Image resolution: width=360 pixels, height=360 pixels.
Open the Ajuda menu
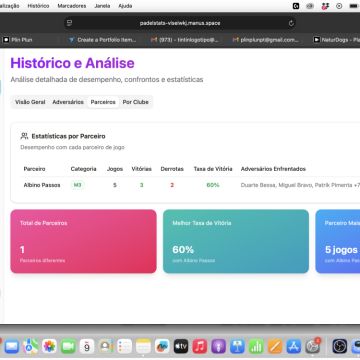pos(125,6)
